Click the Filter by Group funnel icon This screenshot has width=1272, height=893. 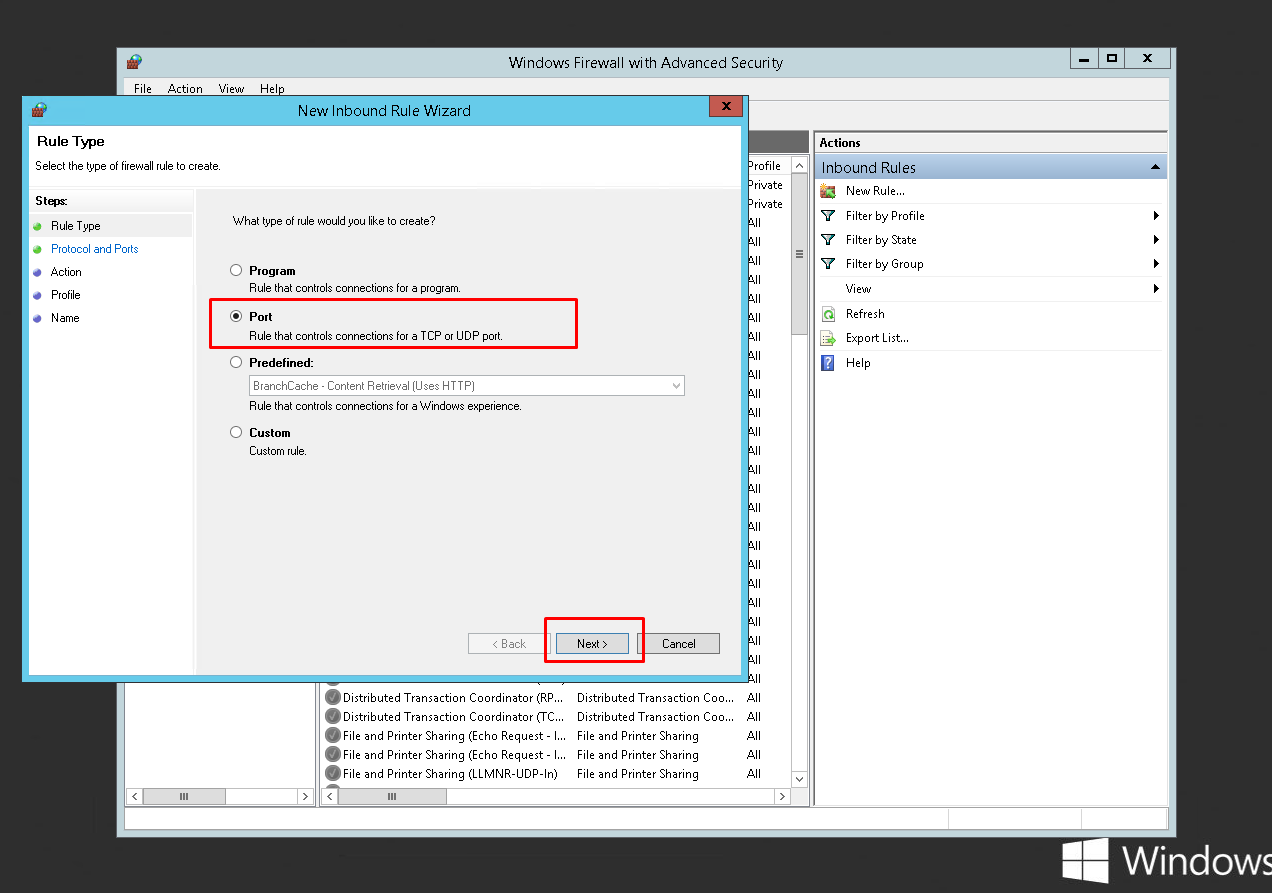click(x=828, y=264)
